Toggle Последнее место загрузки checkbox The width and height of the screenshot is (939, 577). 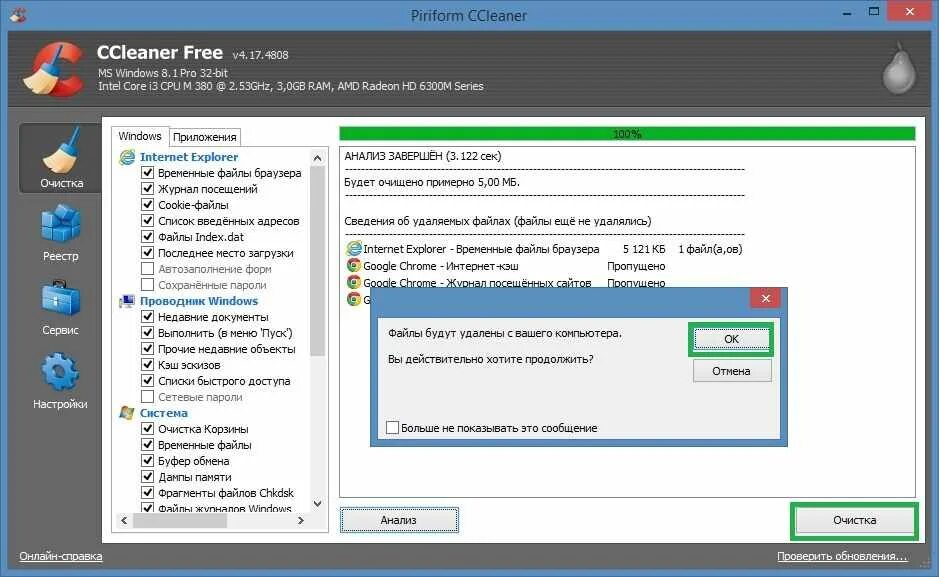[x=147, y=253]
